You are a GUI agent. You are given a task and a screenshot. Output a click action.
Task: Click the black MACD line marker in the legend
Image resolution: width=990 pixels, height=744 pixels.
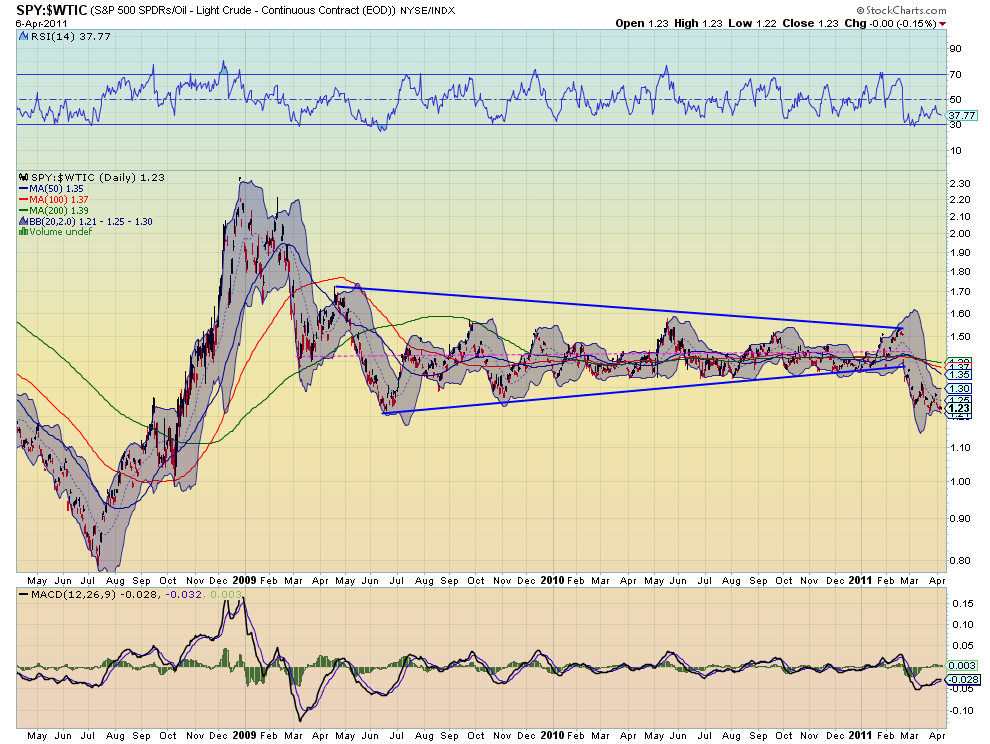click(x=23, y=594)
